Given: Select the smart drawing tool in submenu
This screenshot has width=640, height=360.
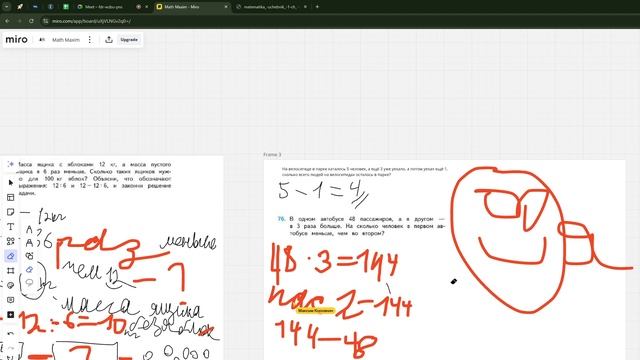Looking at the screenshot, I should (x=29, y=256).
